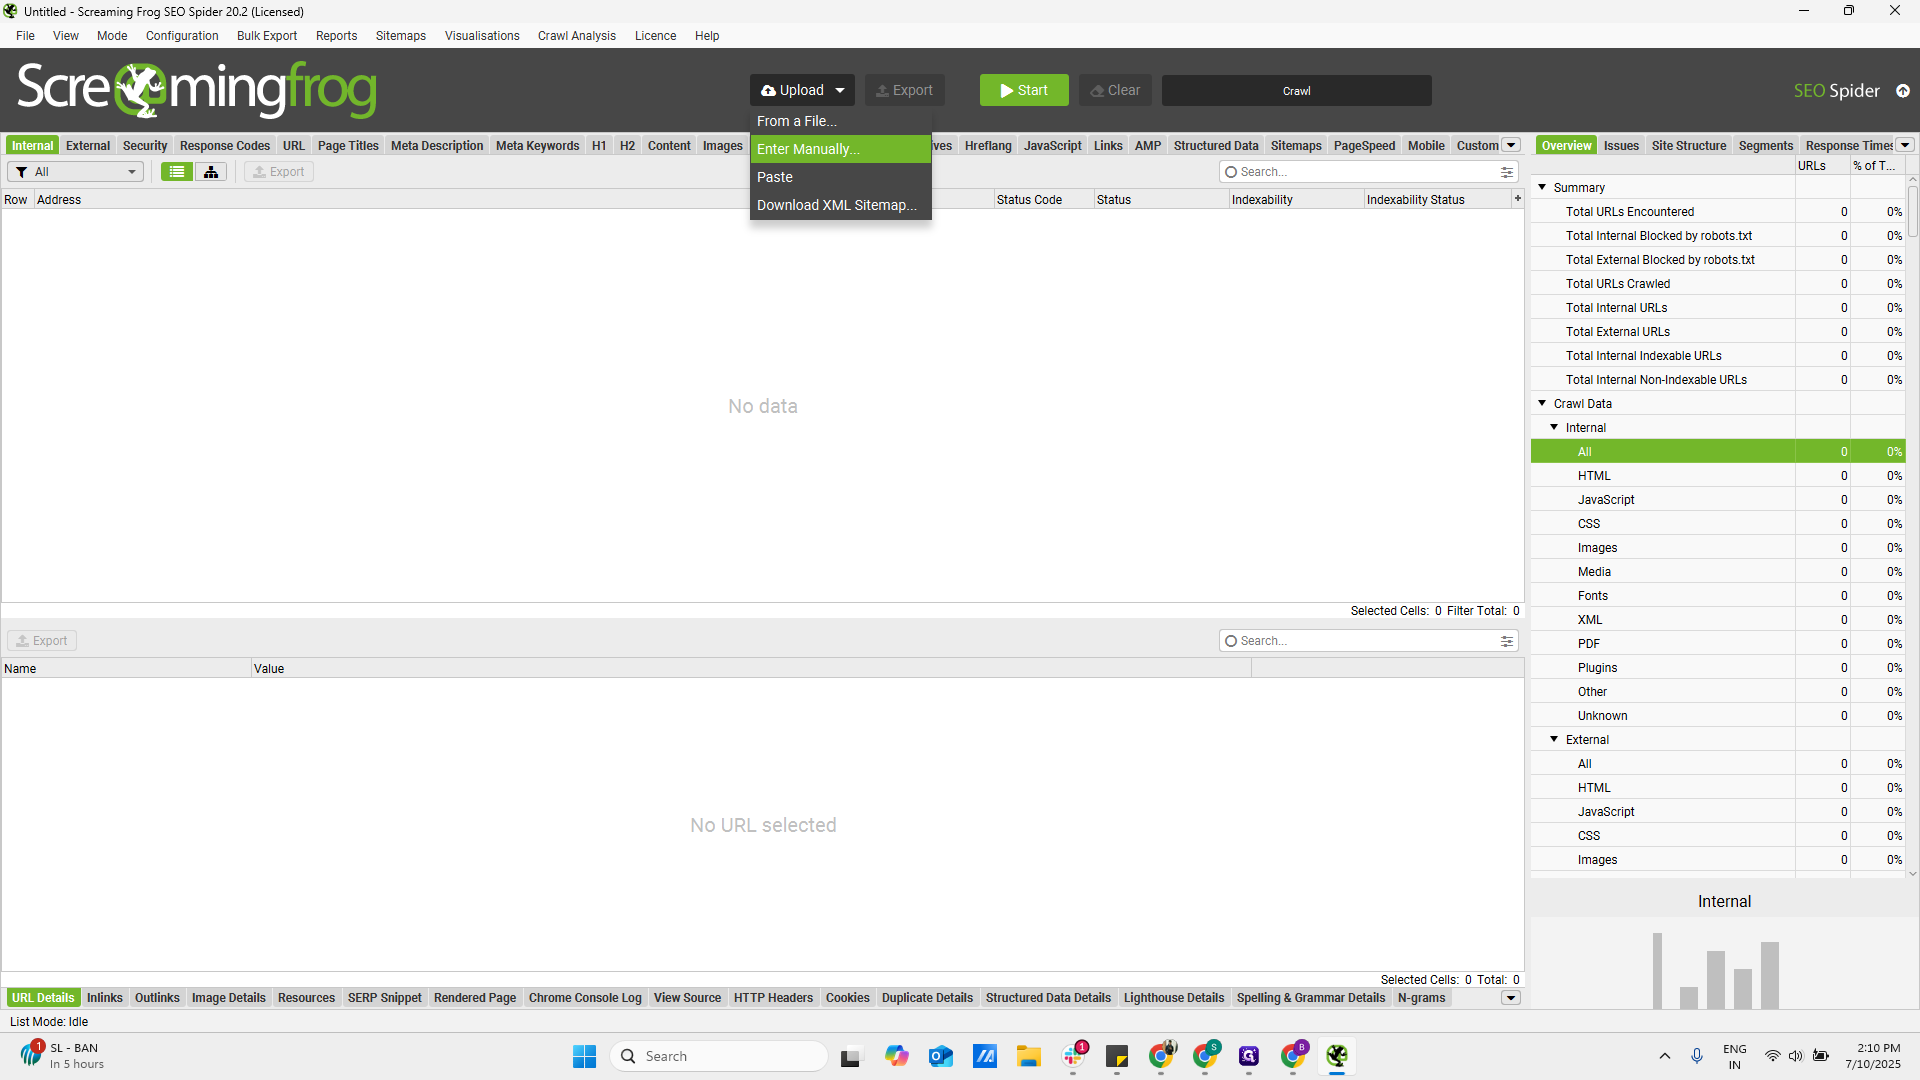This screenshot has width=1920, height=1080.
Task: Open File Explorer from the taskbar
Action: [x=1029, y=1056]
